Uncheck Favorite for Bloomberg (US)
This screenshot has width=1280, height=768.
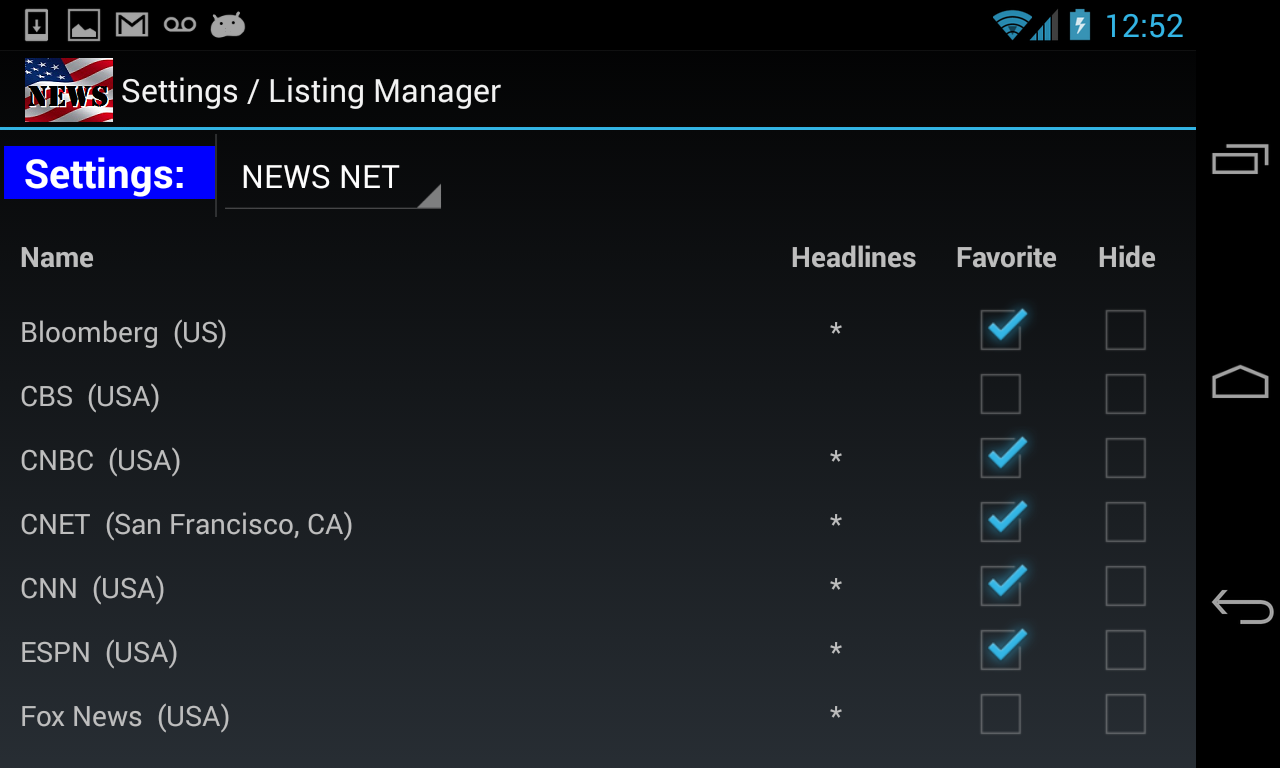(1001, 330)
